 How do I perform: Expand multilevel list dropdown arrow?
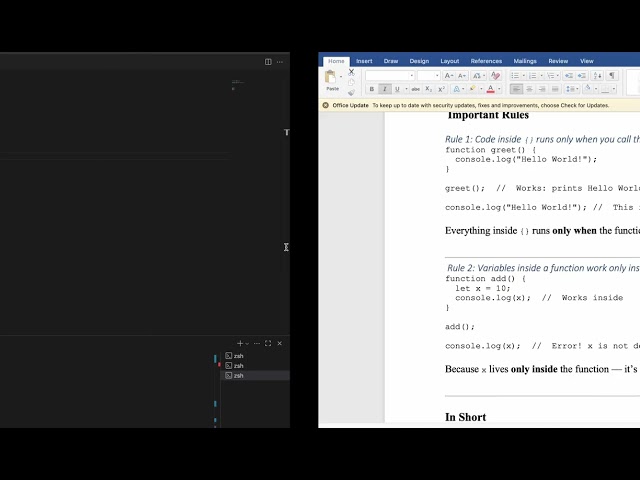pyautogui.click(x=558, y=76)
